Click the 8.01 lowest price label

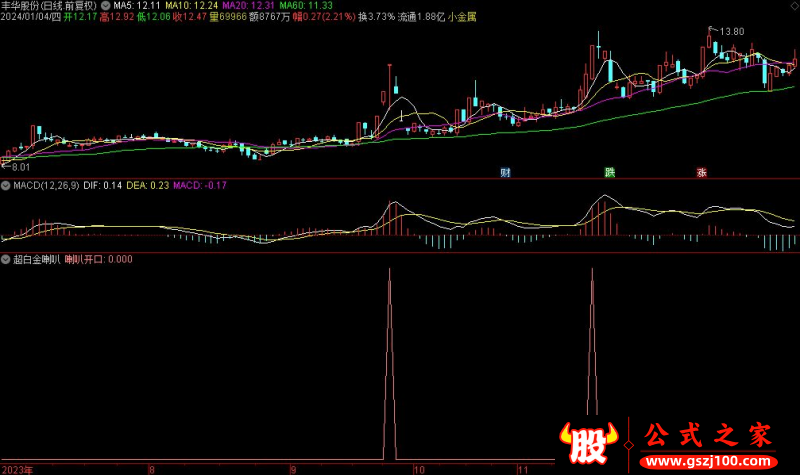(20, 167)
